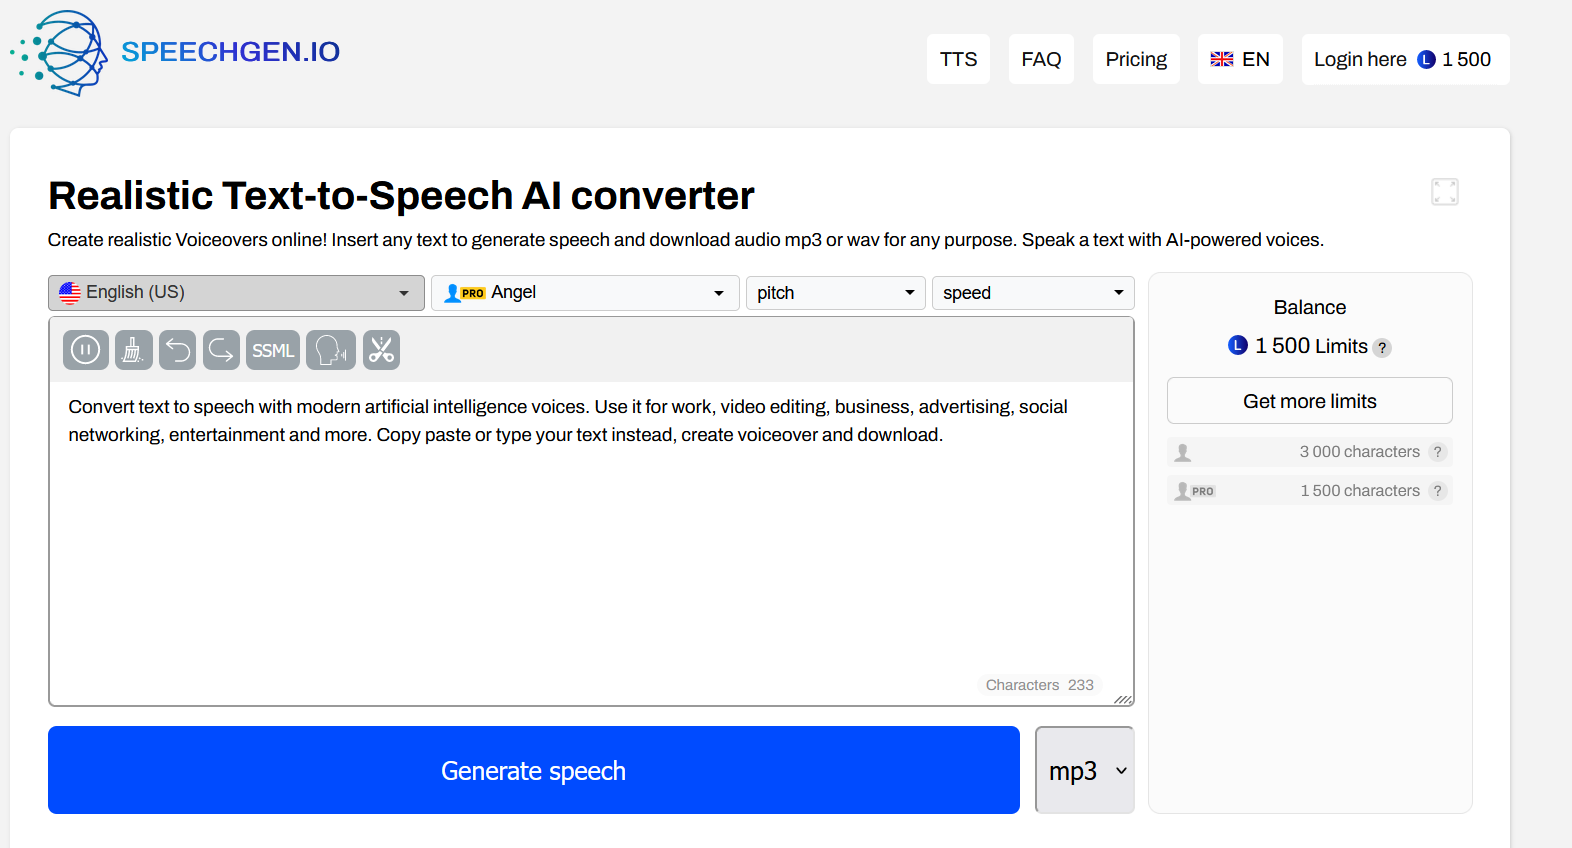Click the scissors cut tool icon
This screenshot has height=848, width=1572.
pyautogui.click(x=381, y=350)
